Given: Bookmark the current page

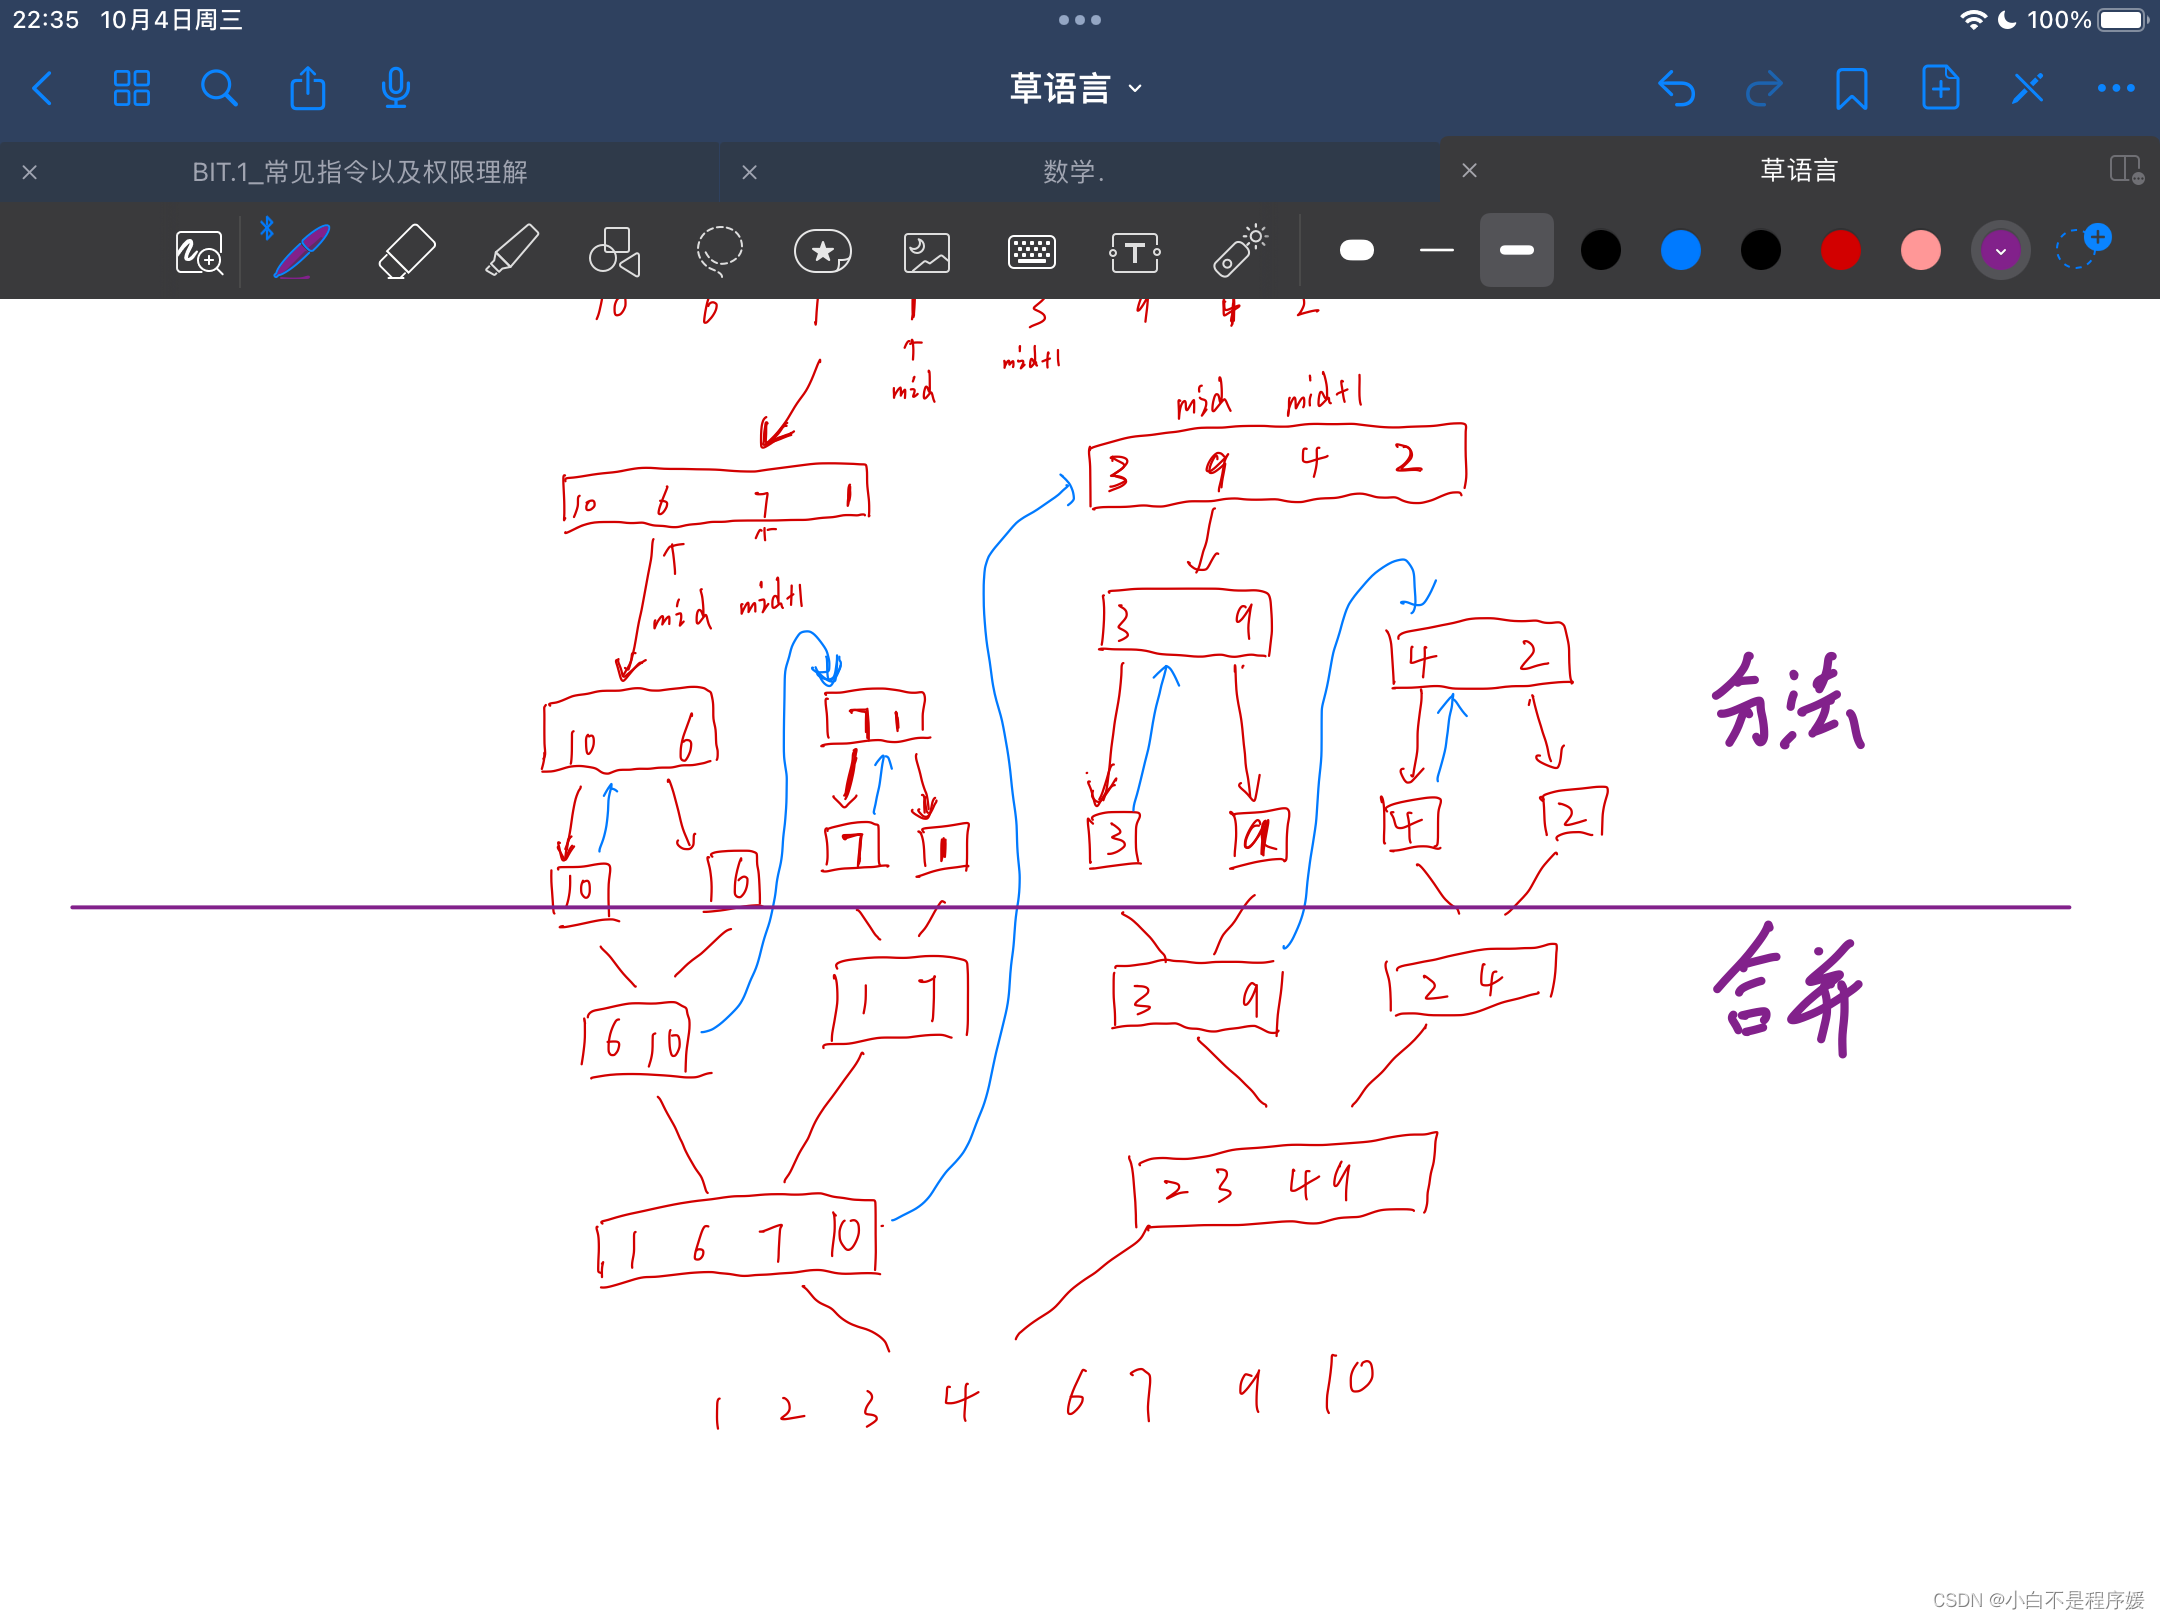Looking at the screenshot, I should pos(1851,89).
